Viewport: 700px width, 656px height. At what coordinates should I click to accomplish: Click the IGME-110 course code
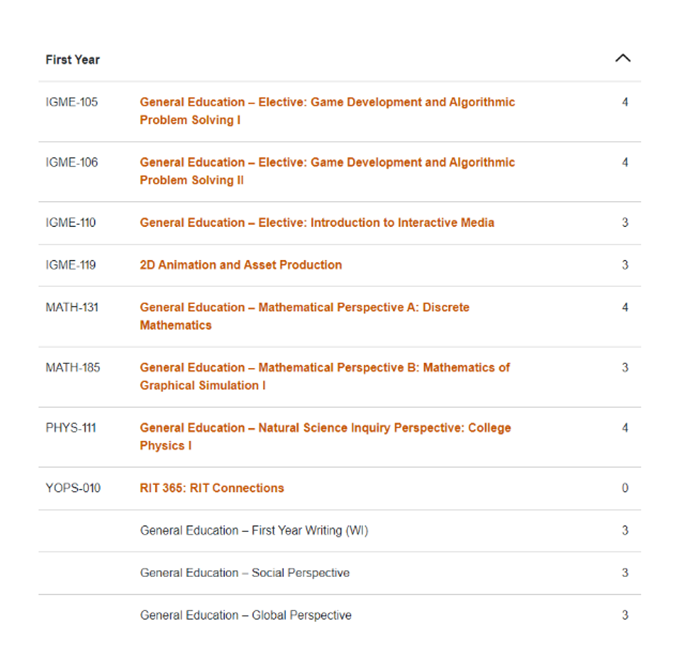pyautogui.click(x=71, y=222)
